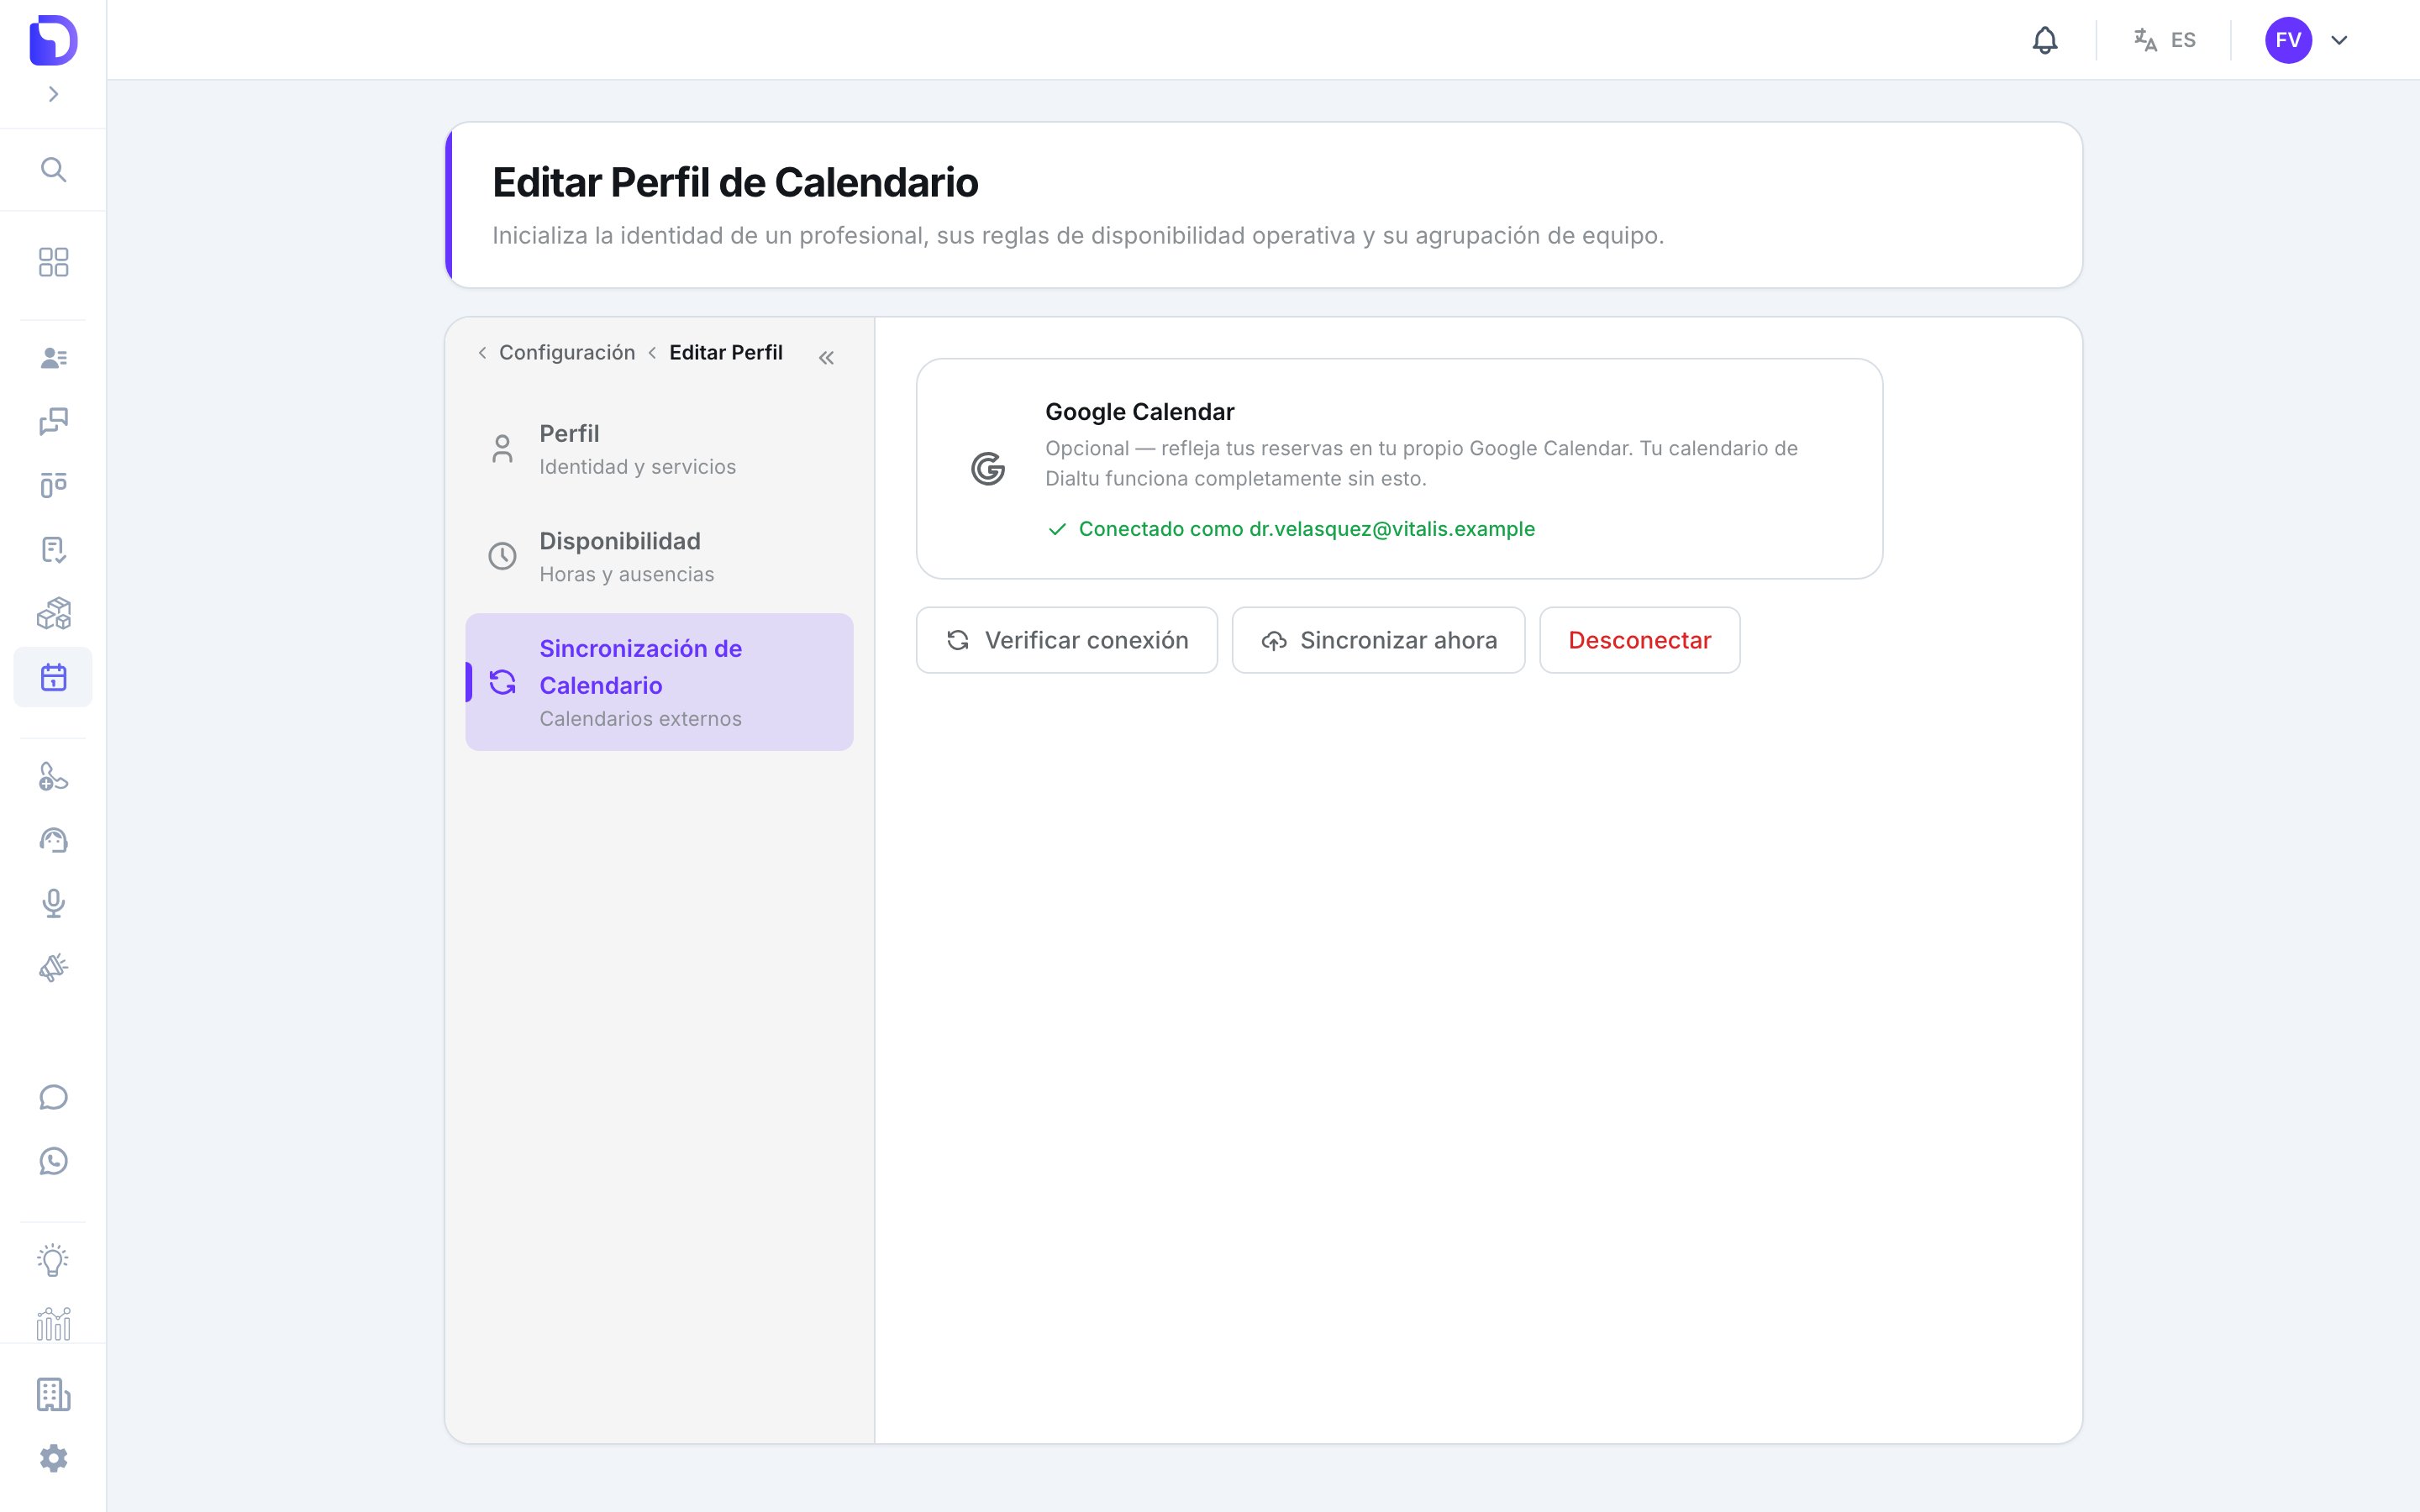Open the chat bubble messages icon
This screenshot has width=2420, height=1512.
tap(53, 1097)
